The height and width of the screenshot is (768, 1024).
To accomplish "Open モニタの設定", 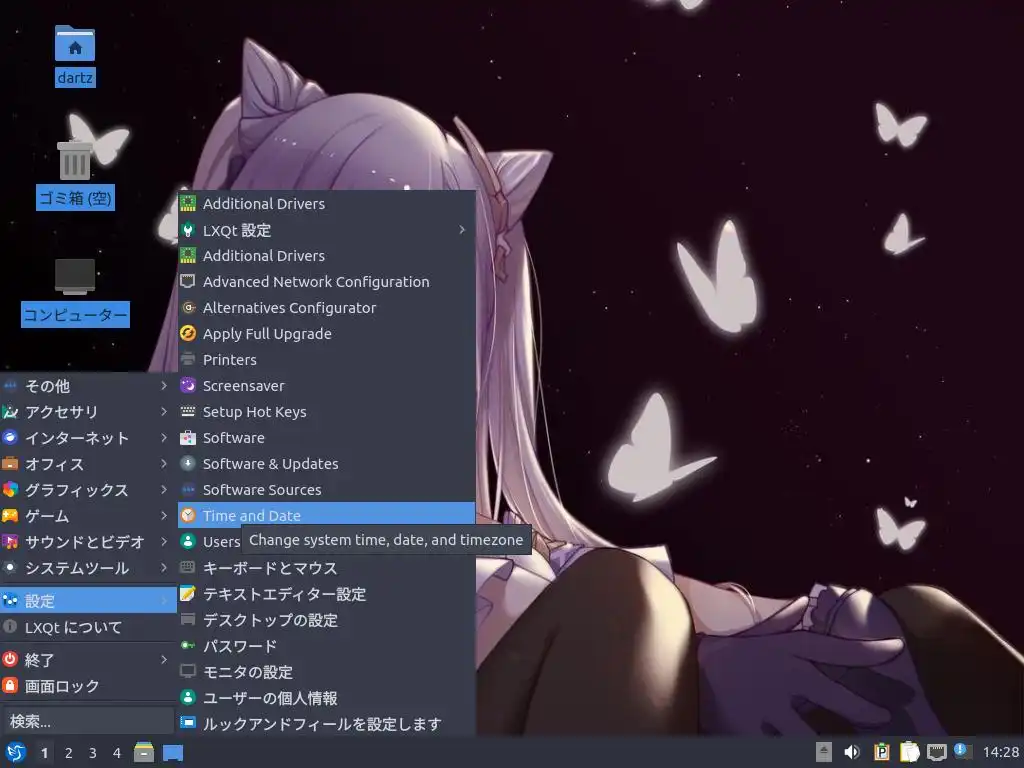I will click(x=327, y=672).
